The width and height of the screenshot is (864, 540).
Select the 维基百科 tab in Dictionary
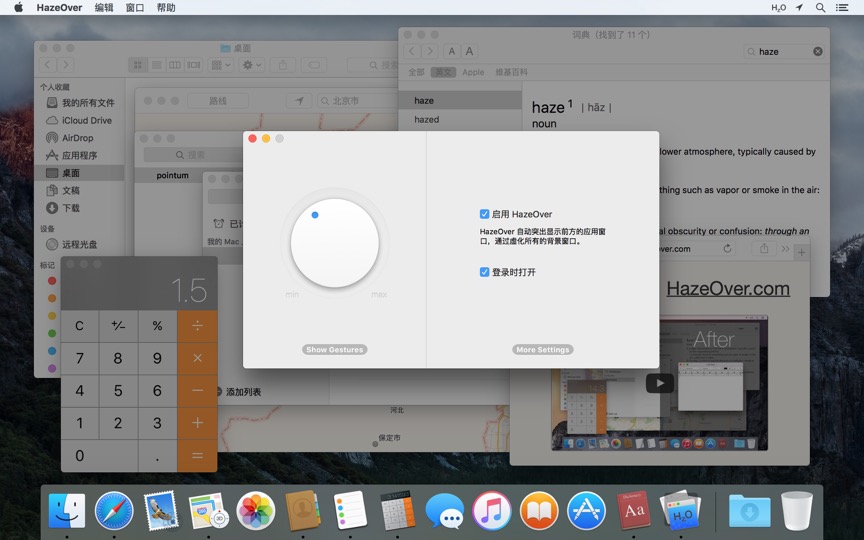pos(511,72)
